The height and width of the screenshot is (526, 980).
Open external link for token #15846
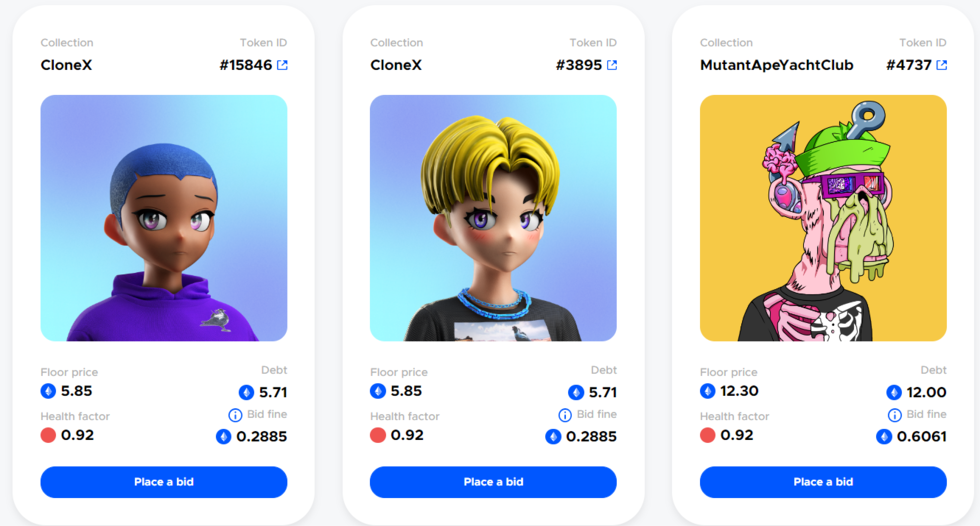(x=282, y=65)
